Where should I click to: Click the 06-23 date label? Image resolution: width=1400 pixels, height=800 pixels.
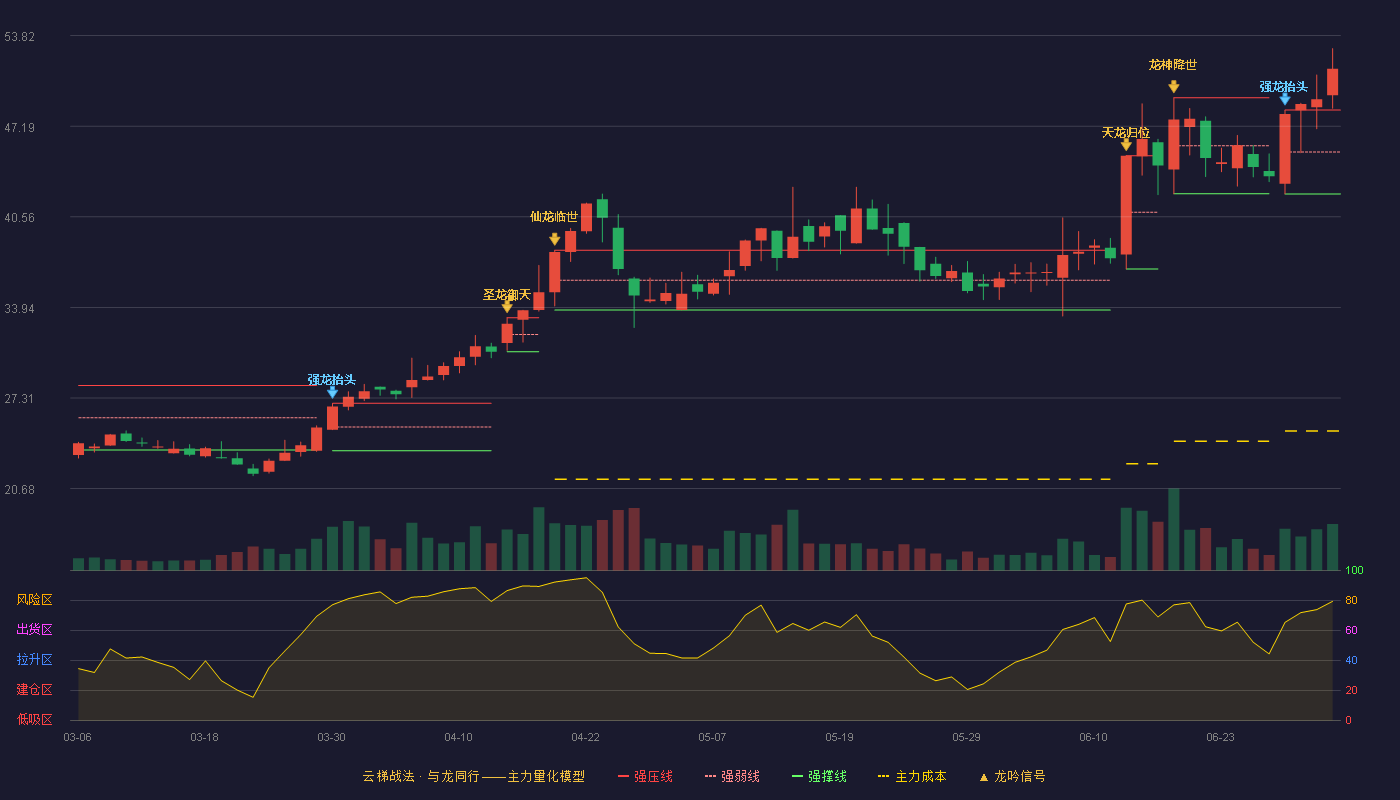[x=1220, y=737]
